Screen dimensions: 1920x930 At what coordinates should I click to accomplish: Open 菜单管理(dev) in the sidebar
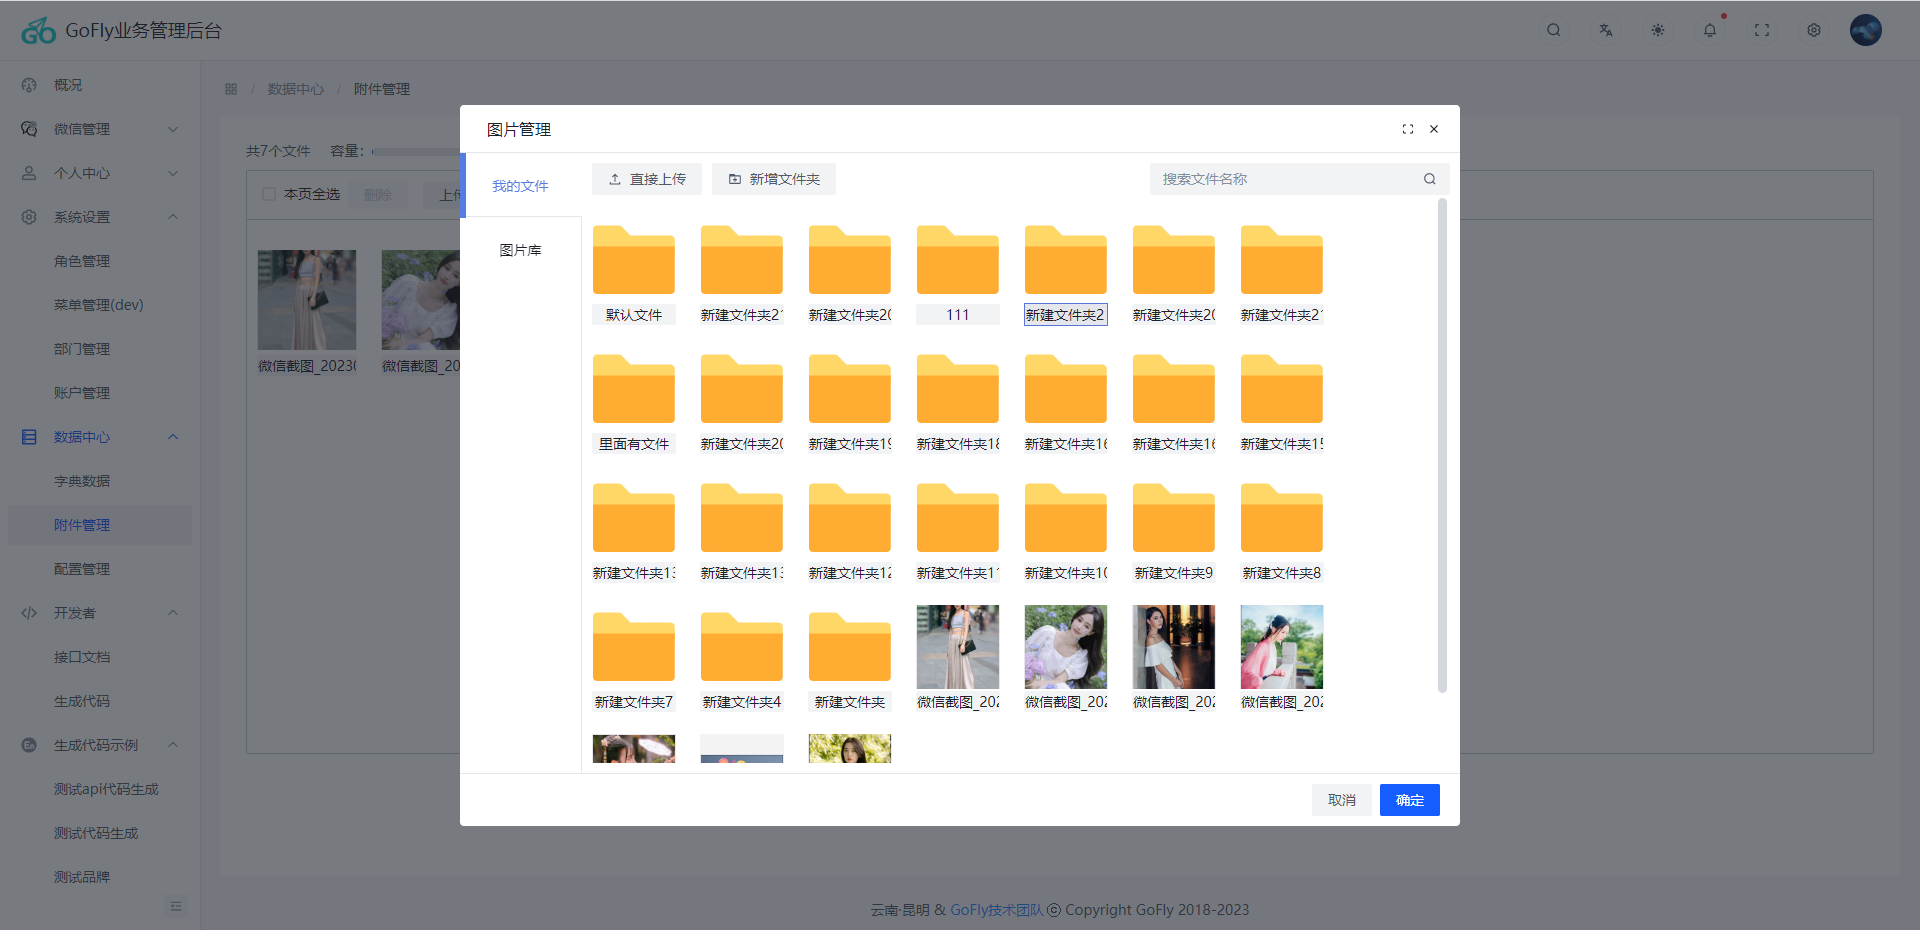point(100,305)
